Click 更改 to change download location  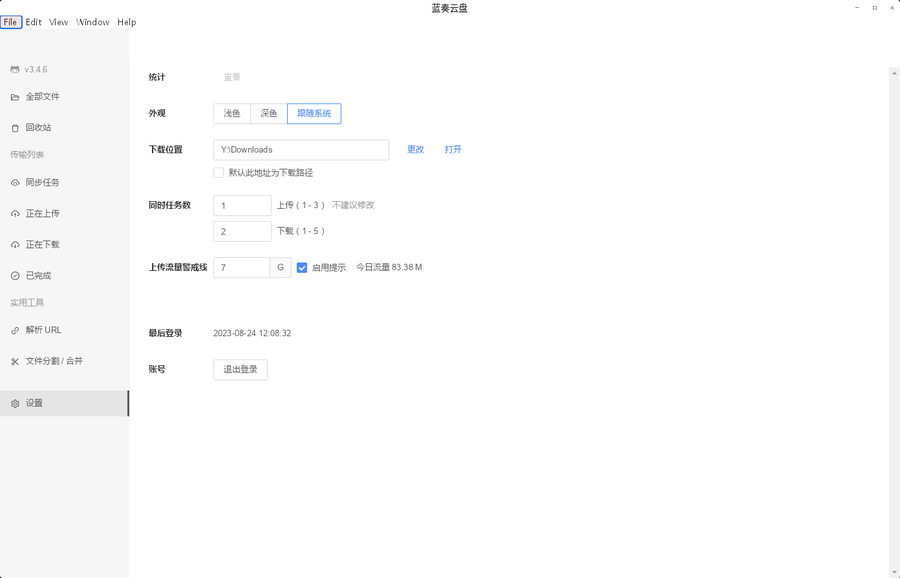click(415, 150)
